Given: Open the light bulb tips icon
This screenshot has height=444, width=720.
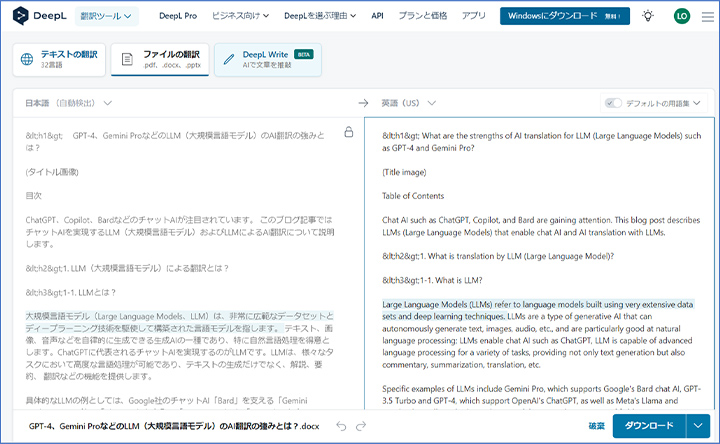Looking at the screenshot, I should (x=648, y=16).
